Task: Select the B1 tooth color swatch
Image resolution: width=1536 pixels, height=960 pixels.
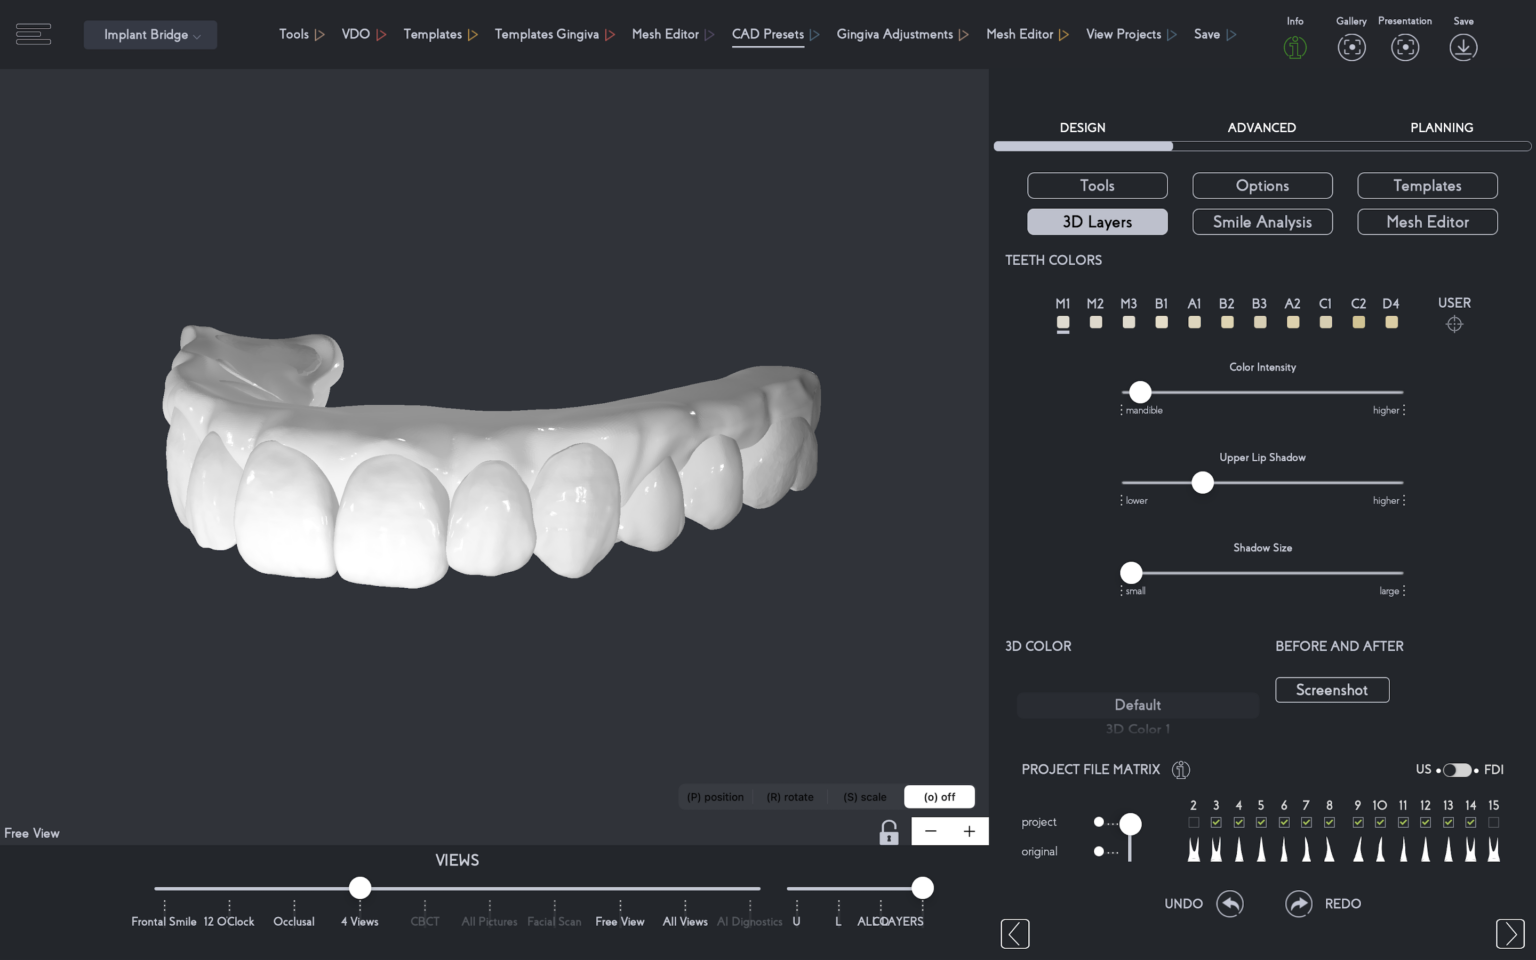Action: [x=1161, y=322]
